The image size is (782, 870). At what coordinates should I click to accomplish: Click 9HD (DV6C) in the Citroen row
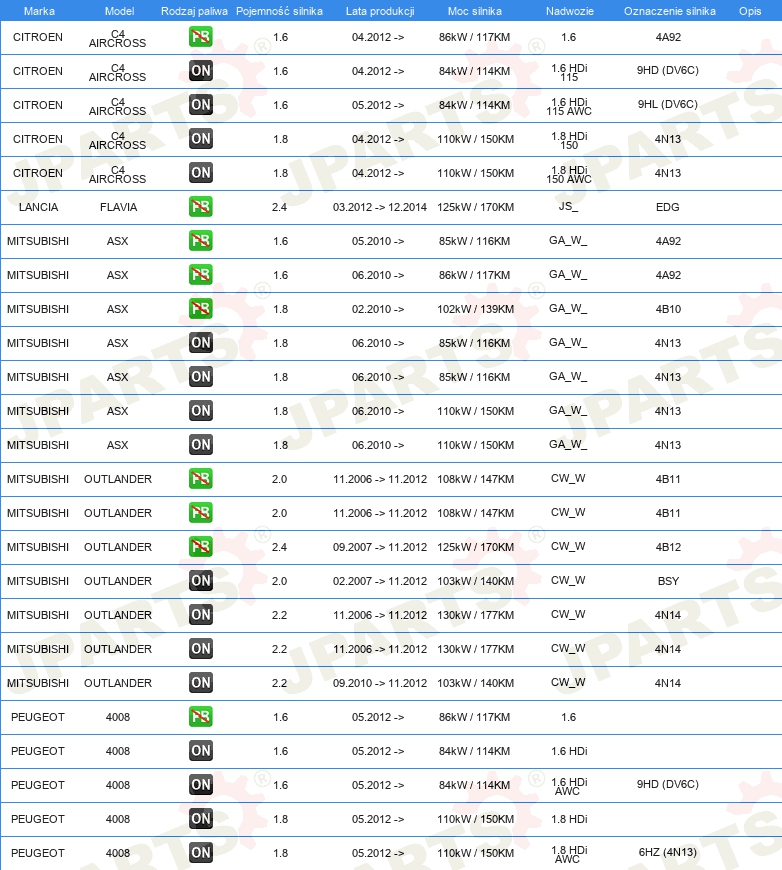tap(668, 70)
